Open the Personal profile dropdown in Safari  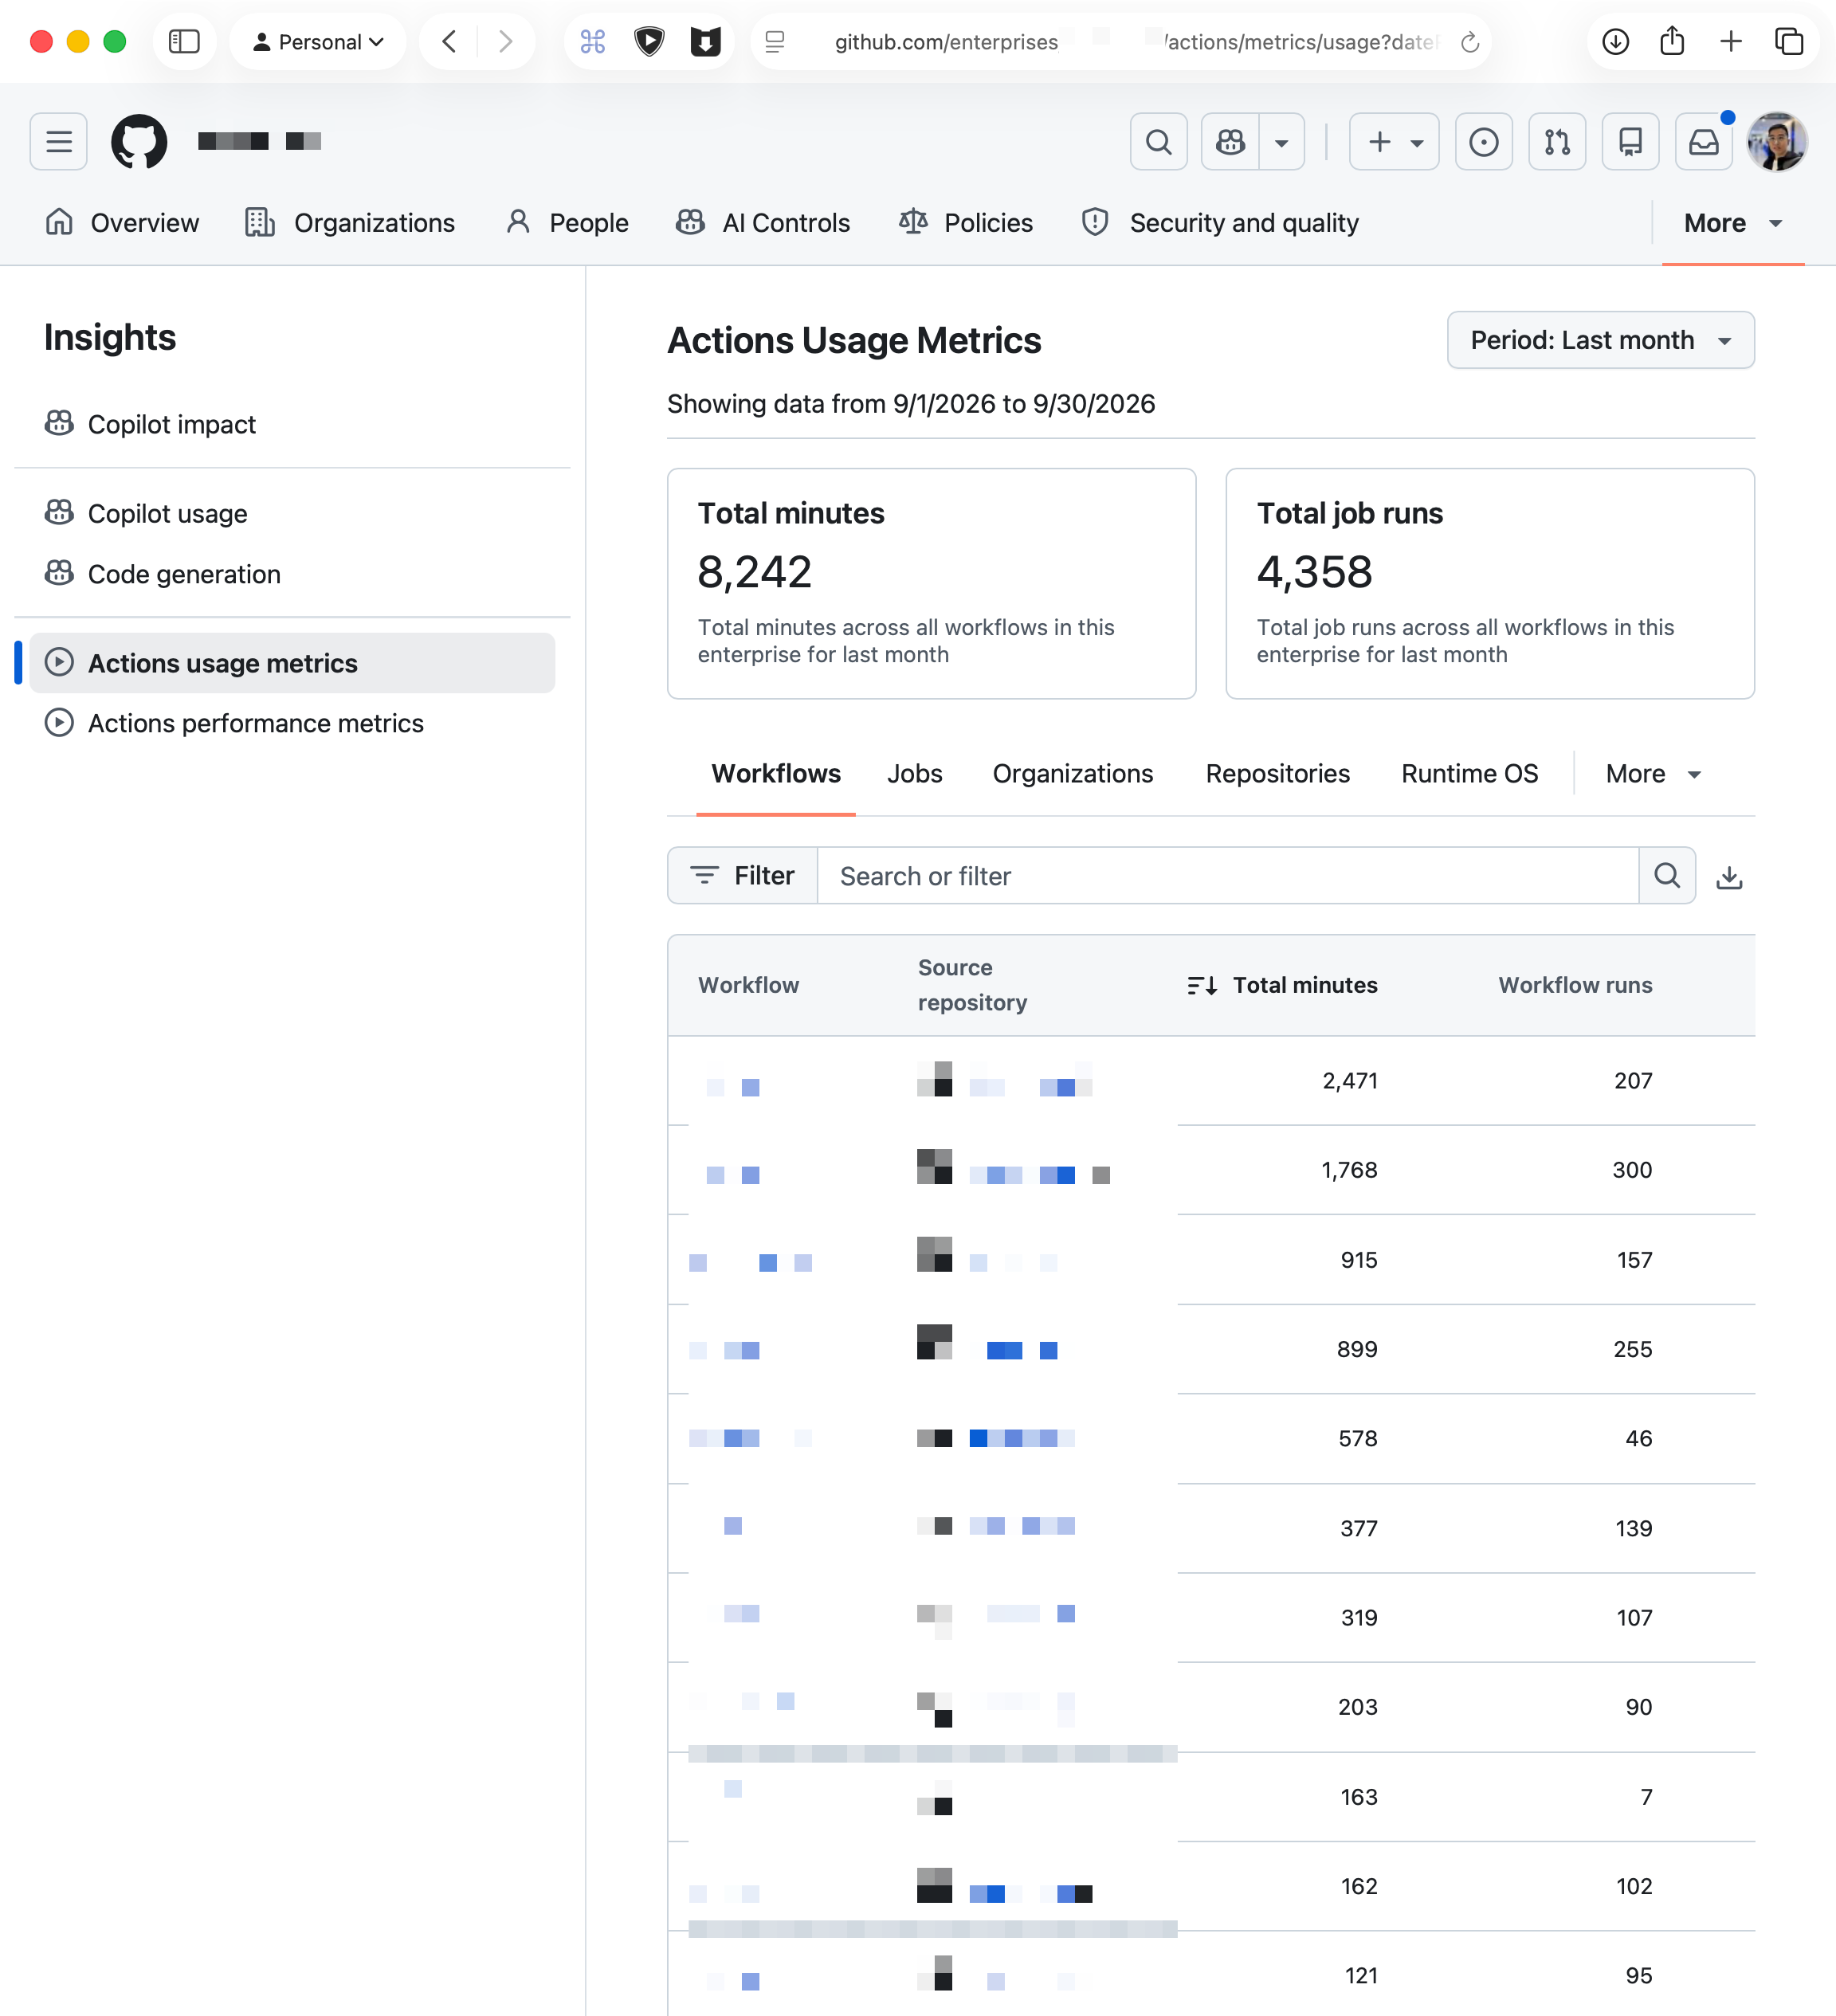point(317,41)
